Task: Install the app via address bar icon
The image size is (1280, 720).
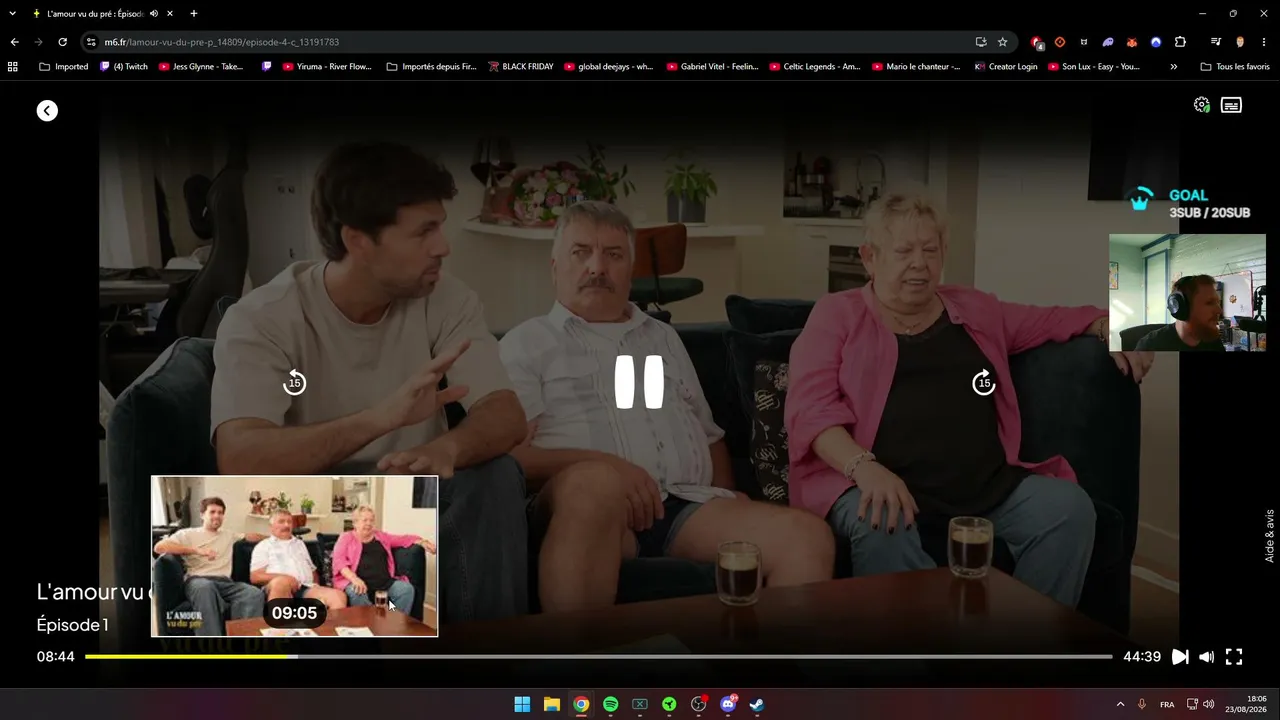Action: point(981,42)
